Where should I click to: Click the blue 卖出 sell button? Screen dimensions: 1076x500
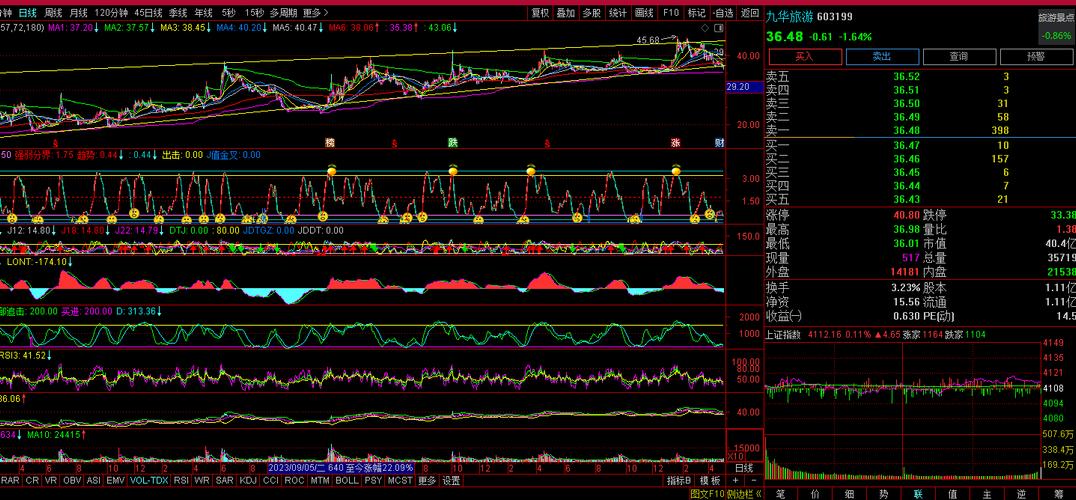(881, 57)
